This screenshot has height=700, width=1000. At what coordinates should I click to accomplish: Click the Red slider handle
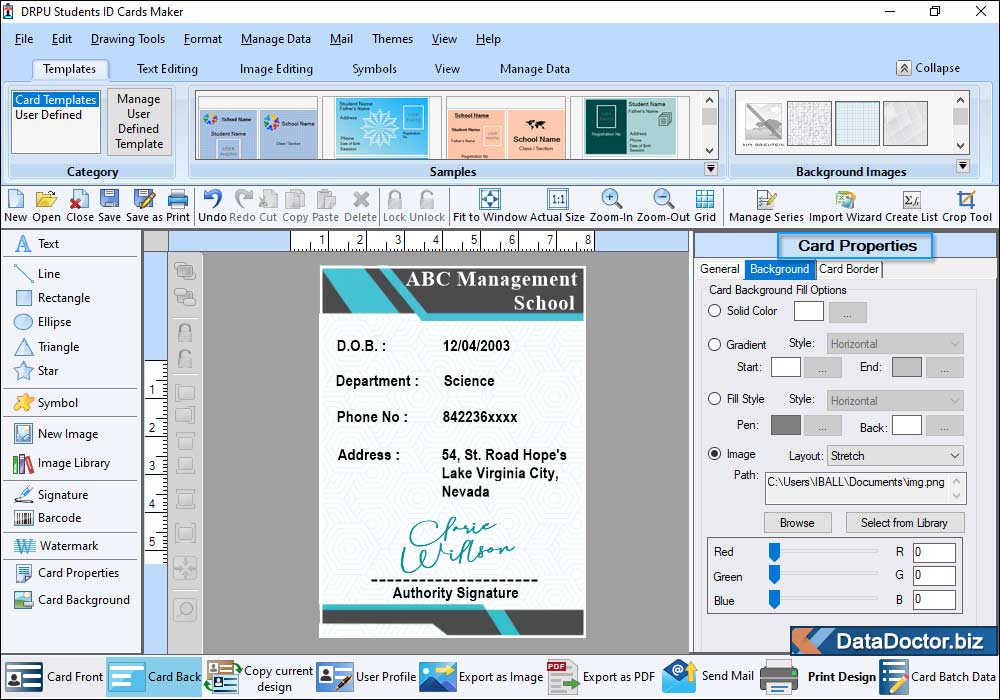pos(774,553)
